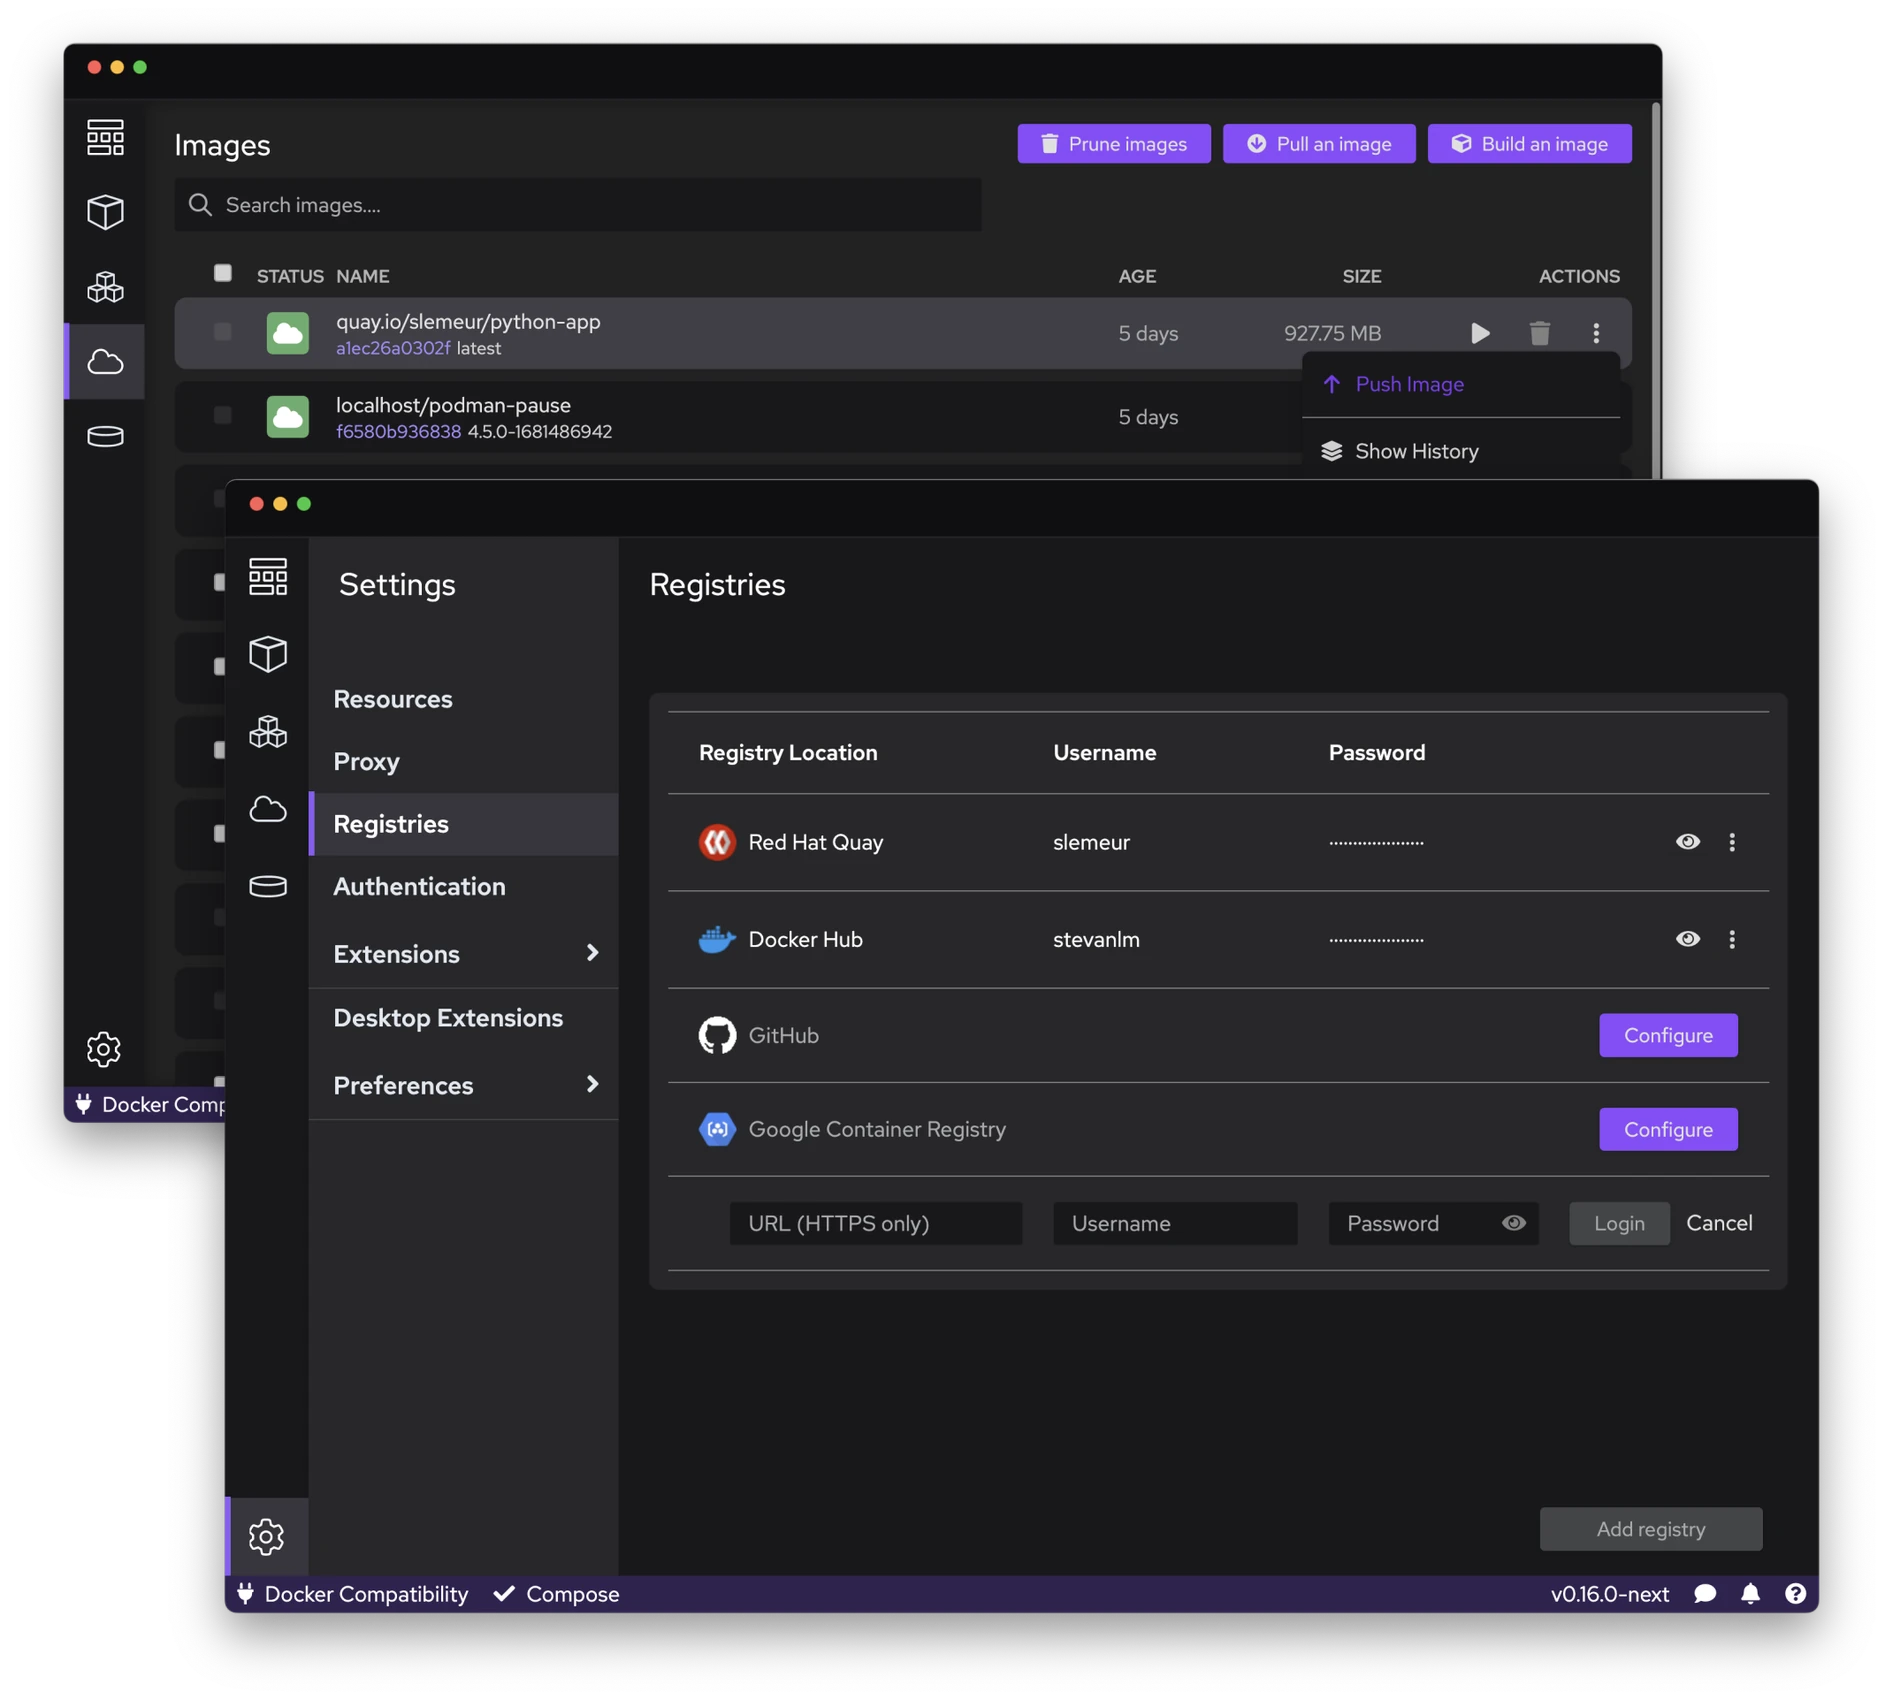Reveal the Docker Hub password
Image resolution: width=1885 pixels, height=1700 pixels.
pos(1687,939)
